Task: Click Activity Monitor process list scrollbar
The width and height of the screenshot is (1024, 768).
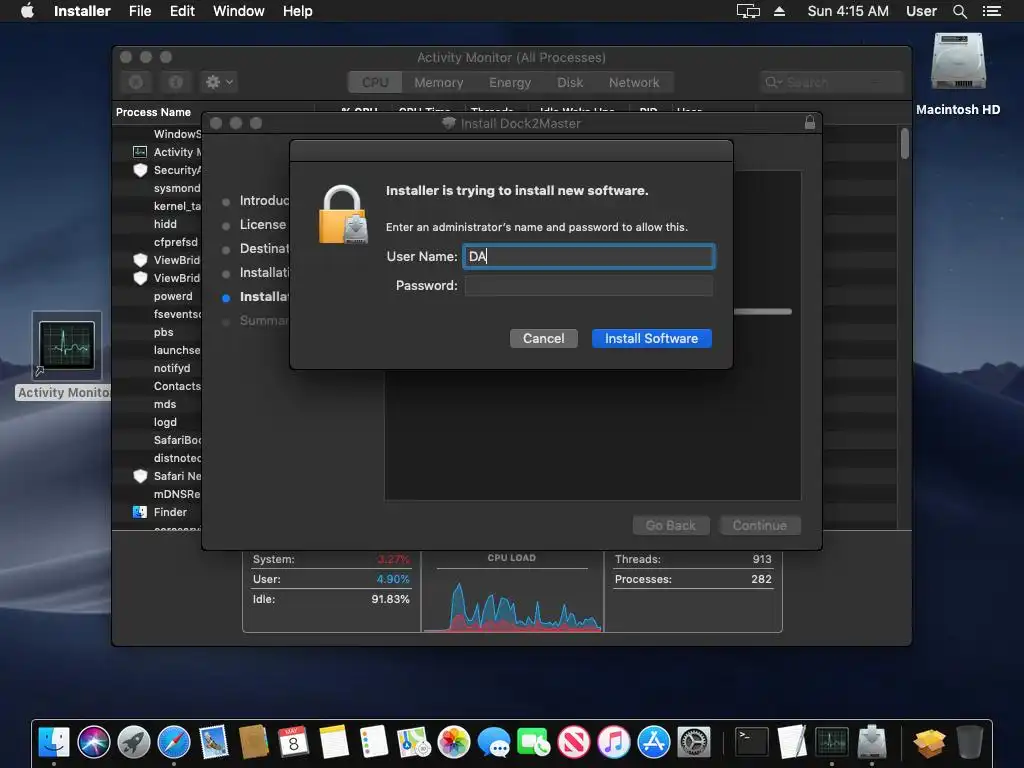Action: click(x=904, y=144)
